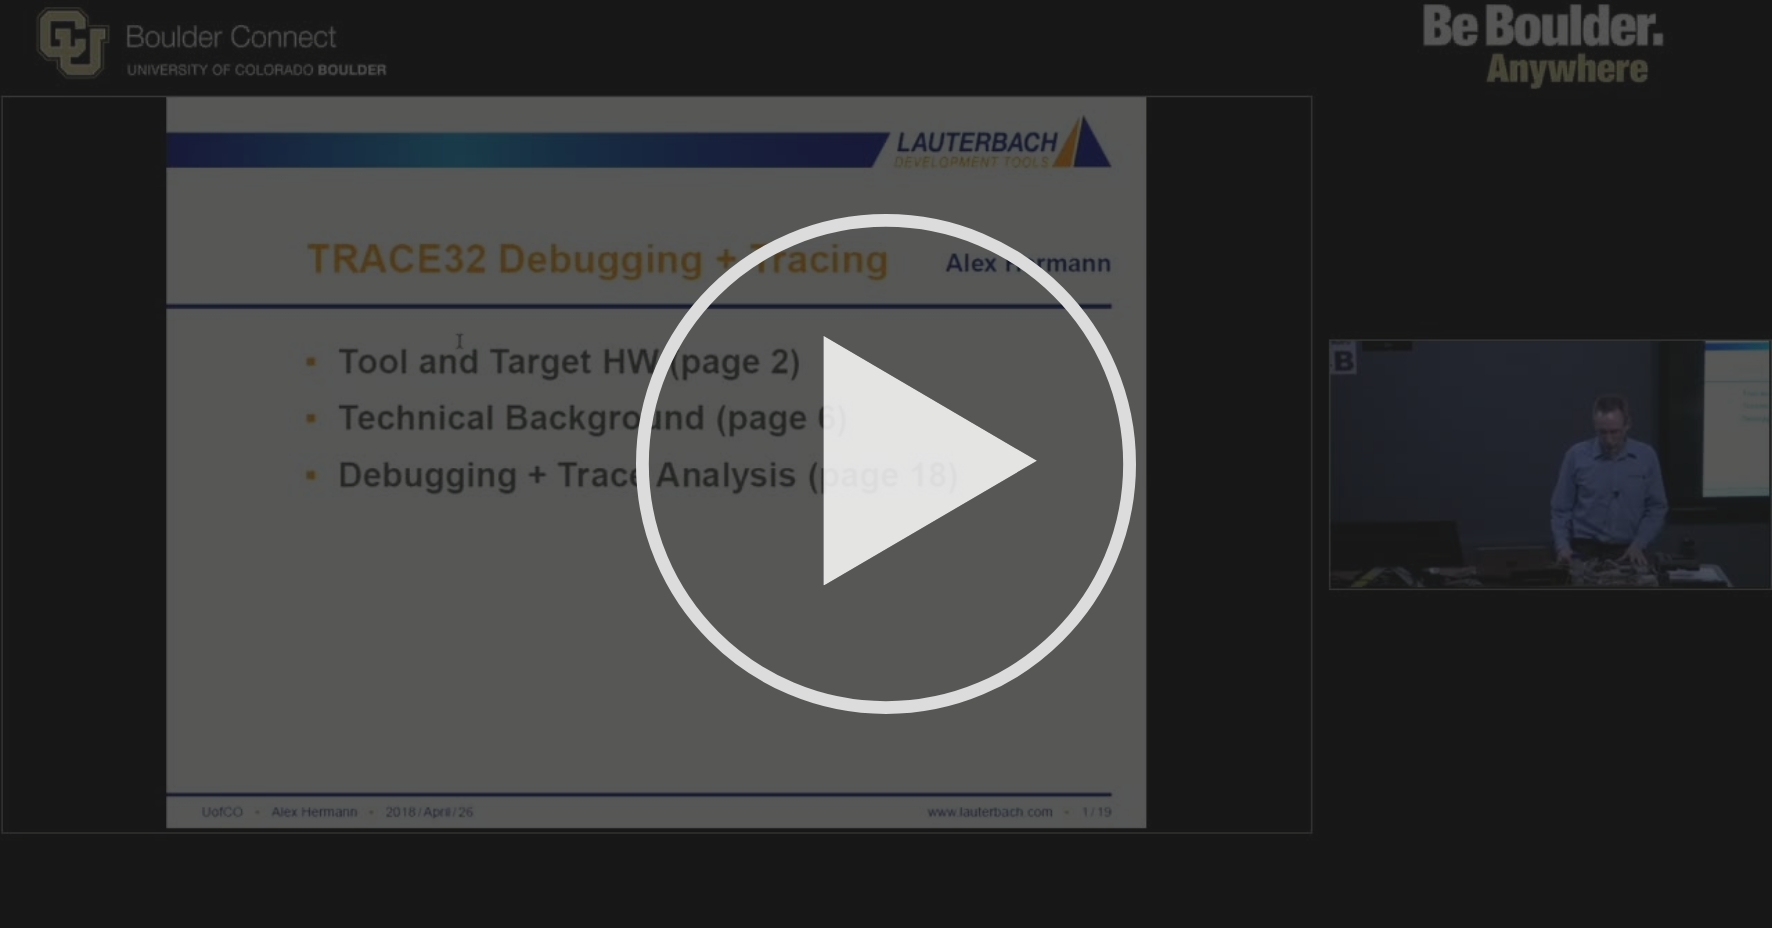Open the Boulder Connect header text
Image resolution: width=1772 pixels, height=928 pixels.
click(x=231, y=37)
